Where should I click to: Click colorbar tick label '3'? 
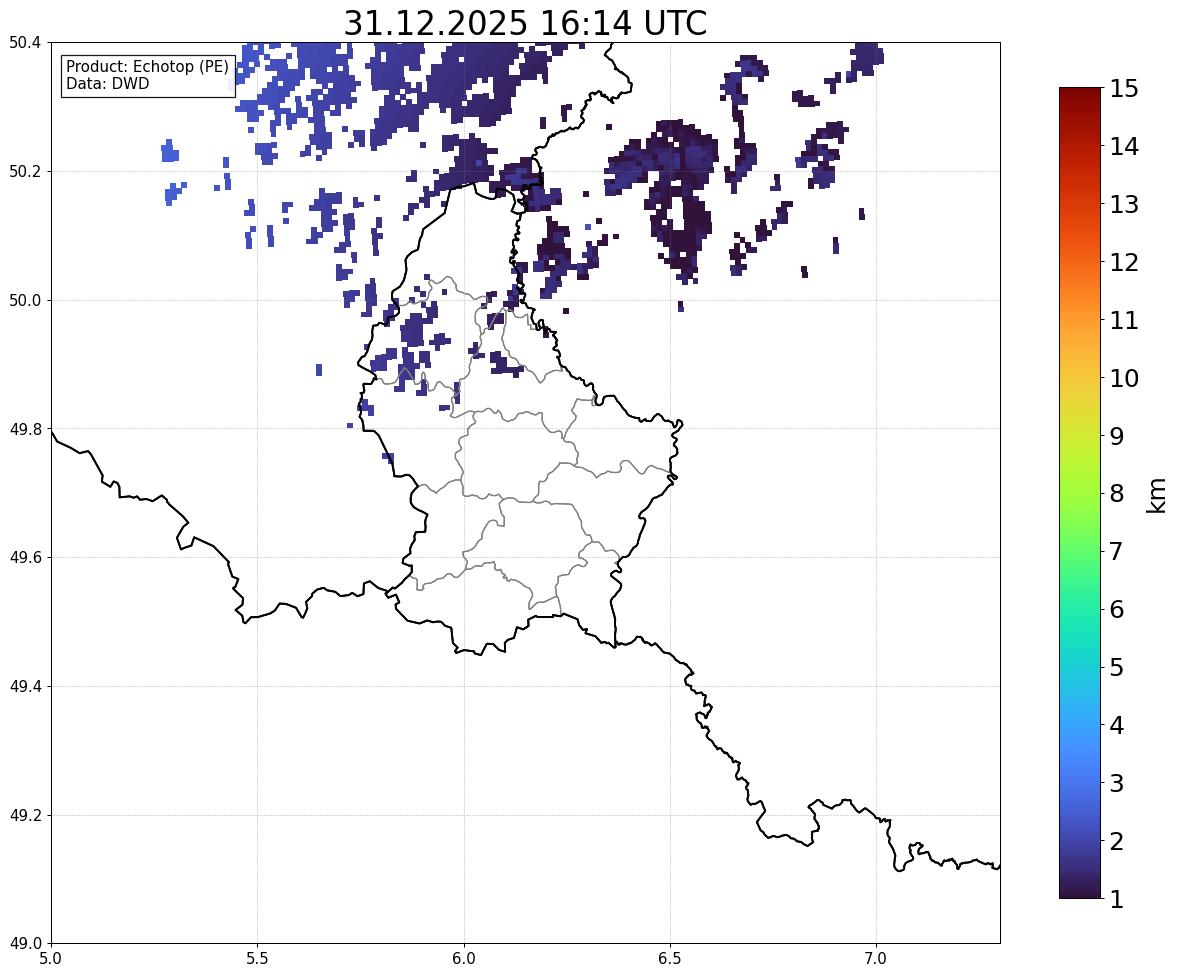click(x=1117, y=783)
